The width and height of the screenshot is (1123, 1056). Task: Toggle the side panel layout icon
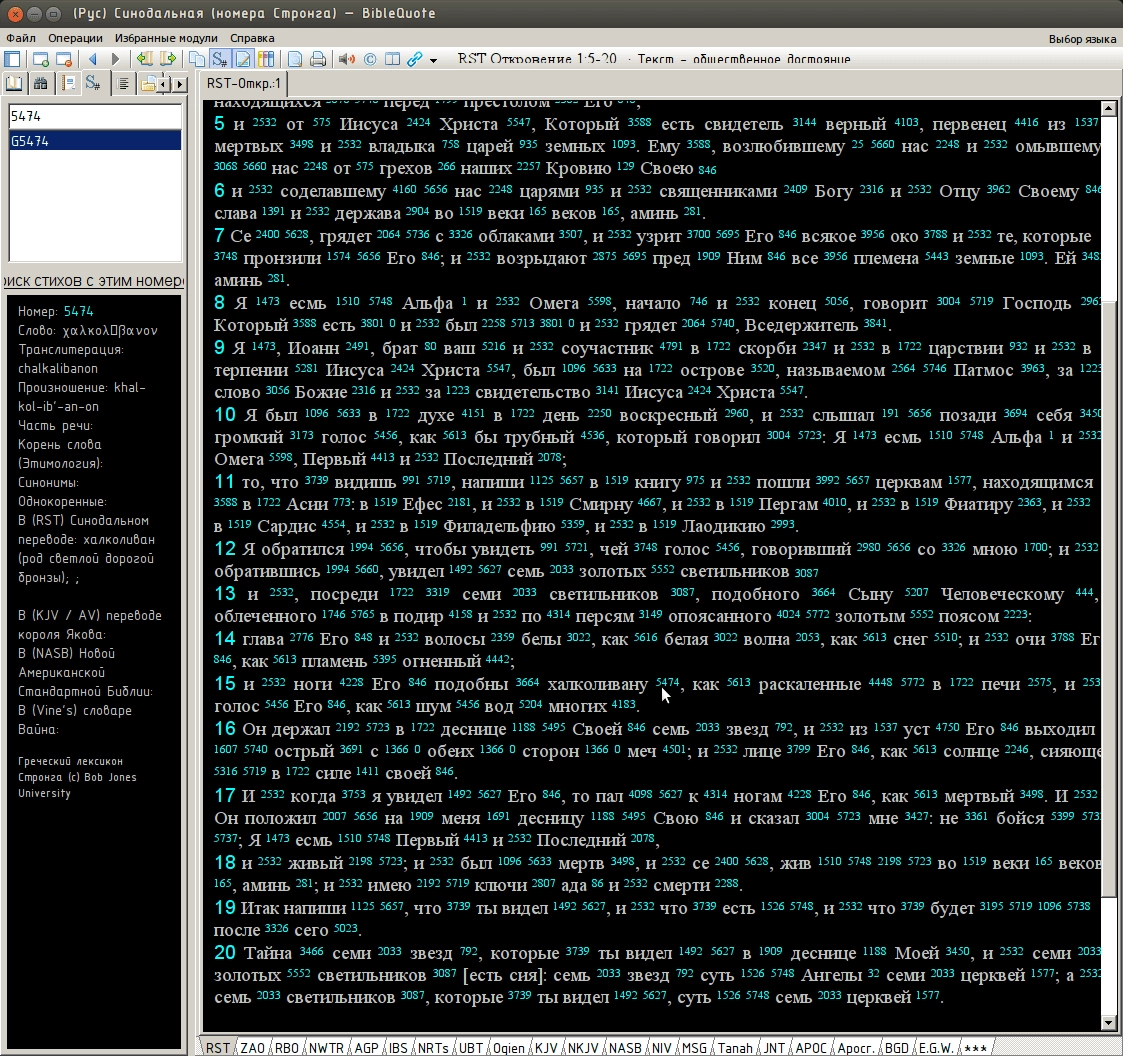[13, 59]
